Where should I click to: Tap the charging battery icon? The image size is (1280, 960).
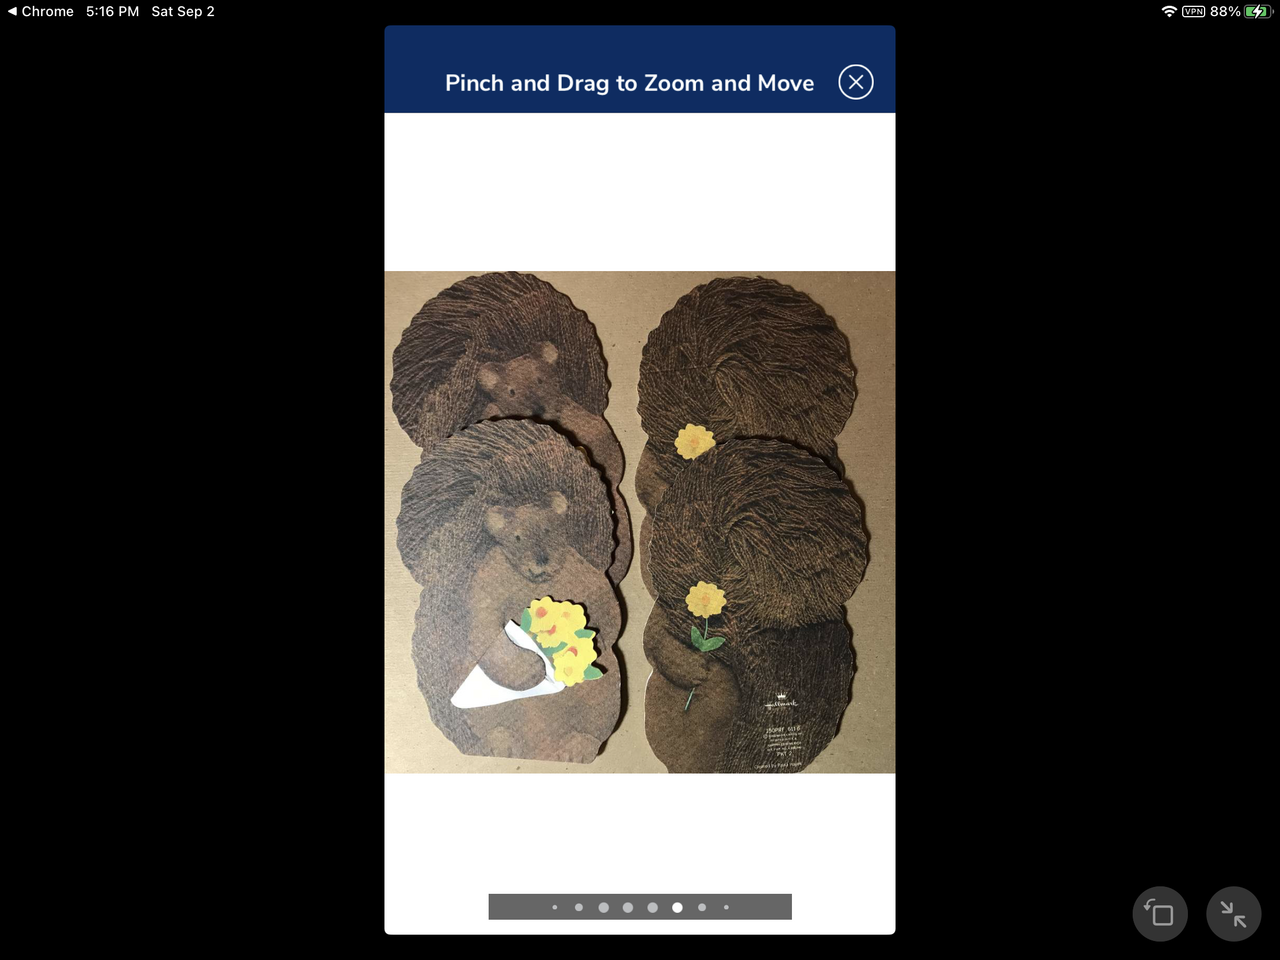point(1258,11)
